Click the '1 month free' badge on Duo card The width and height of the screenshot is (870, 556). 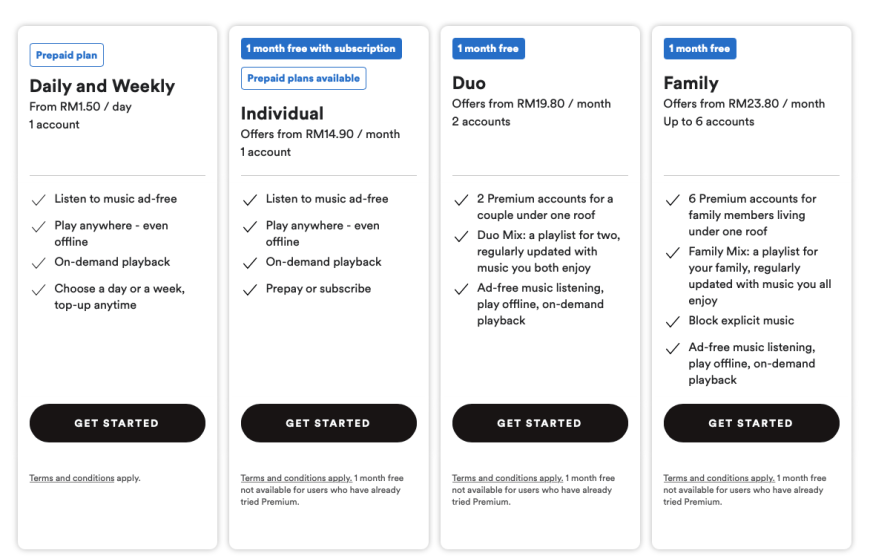488,48
